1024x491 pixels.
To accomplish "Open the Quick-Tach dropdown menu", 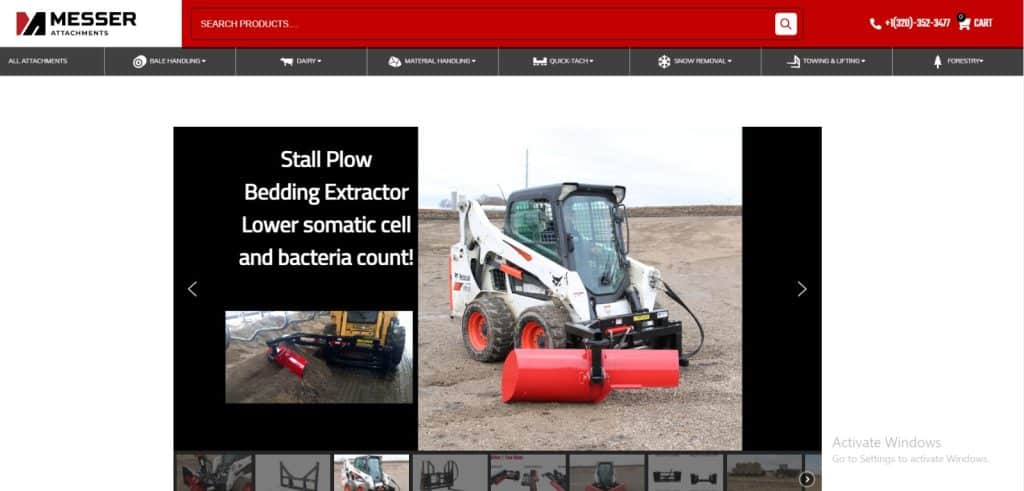I will tap(571, 62).
